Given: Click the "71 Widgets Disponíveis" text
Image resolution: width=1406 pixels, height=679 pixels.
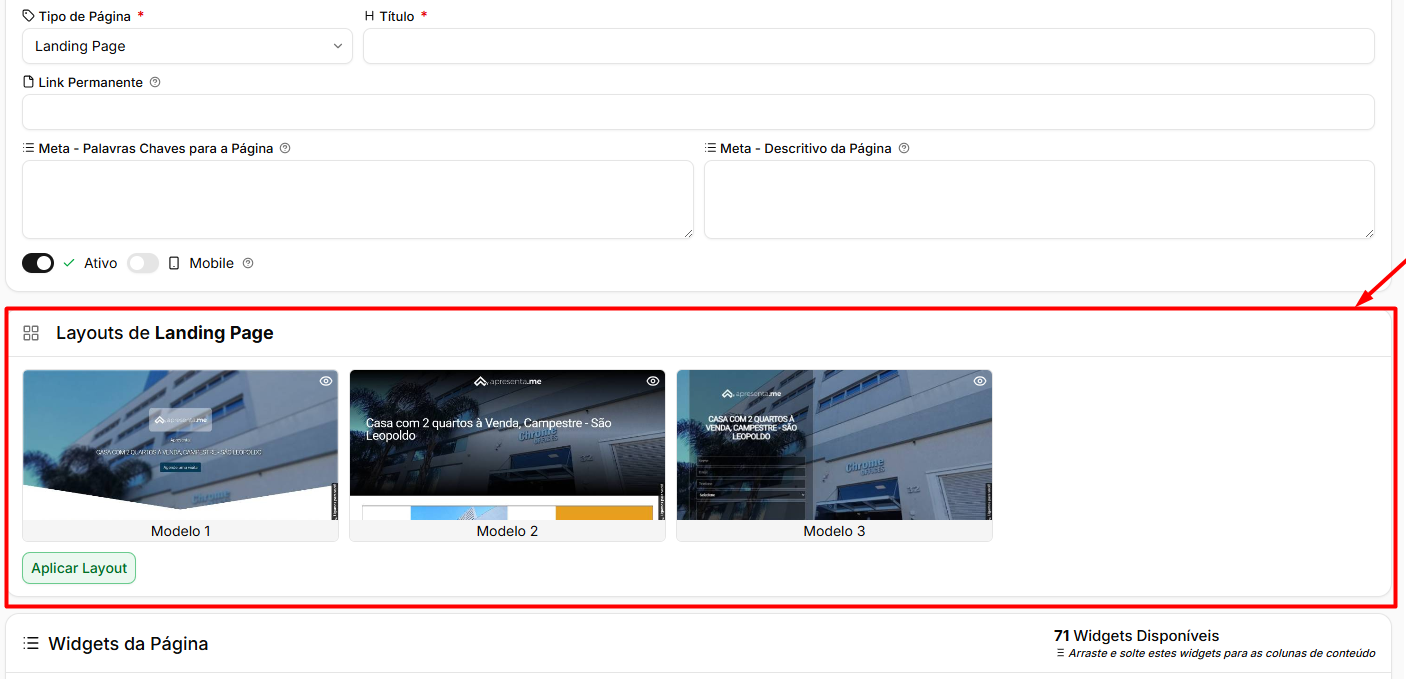Looking at the screenshot, I should [x=1136, y=636].
